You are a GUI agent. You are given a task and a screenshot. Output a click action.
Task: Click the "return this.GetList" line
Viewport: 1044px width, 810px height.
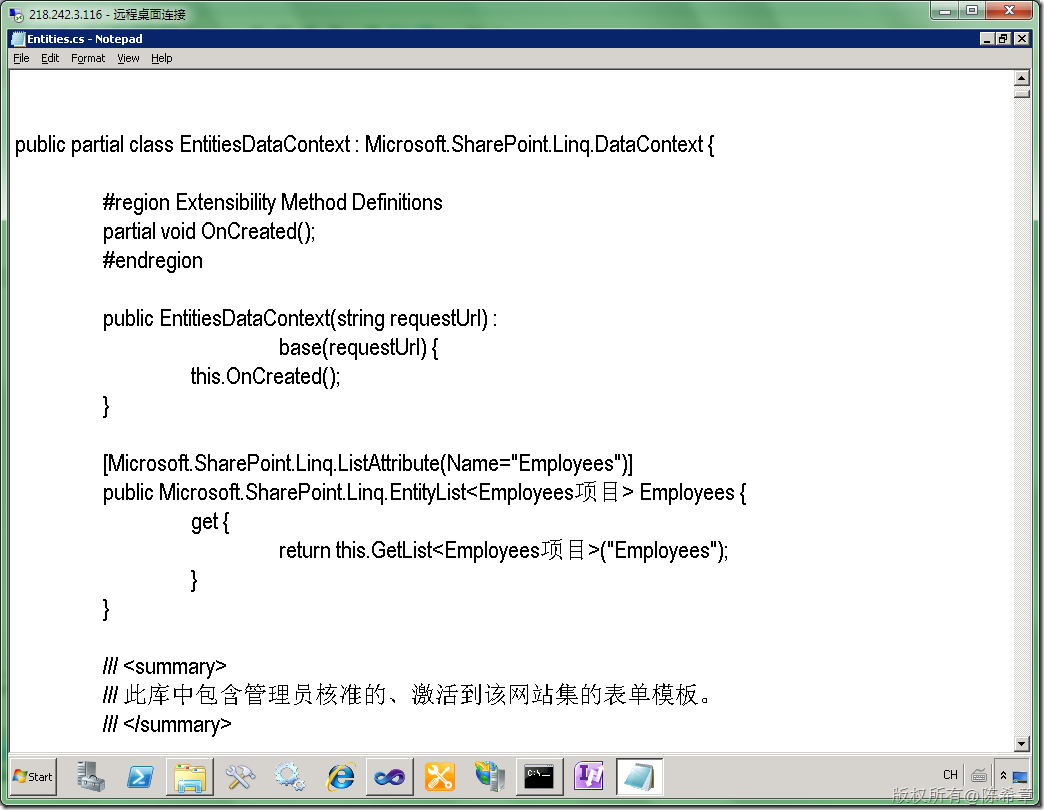(x=503, y=551)
